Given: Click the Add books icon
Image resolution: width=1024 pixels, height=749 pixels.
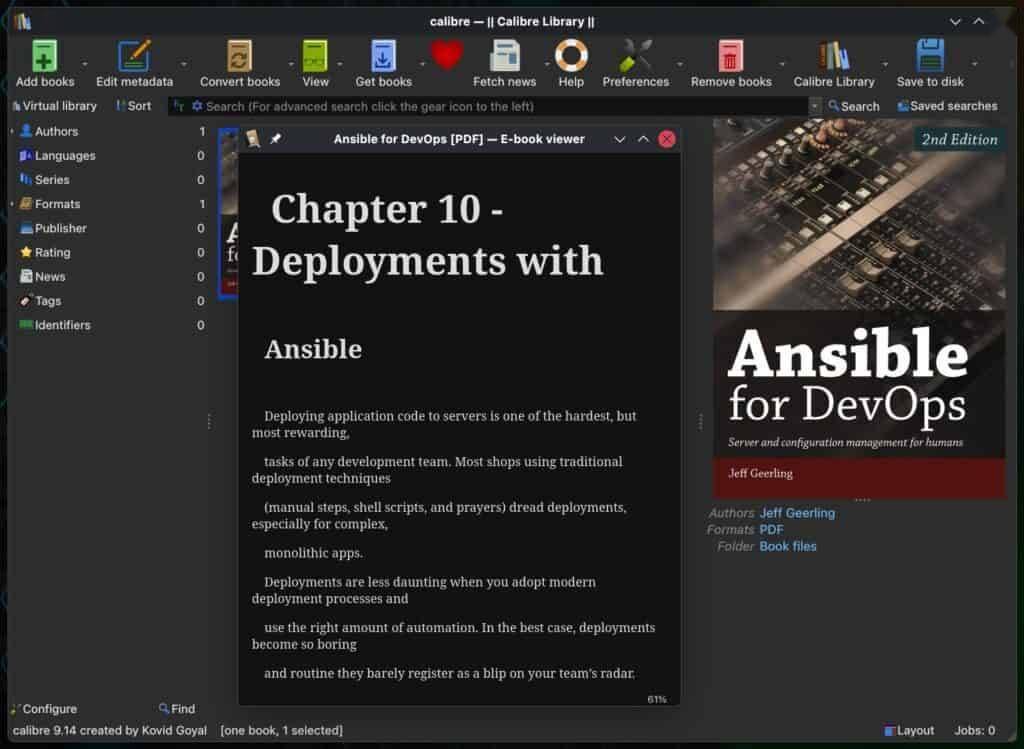Looking at the screenshot, I should (x=44, y=56).
